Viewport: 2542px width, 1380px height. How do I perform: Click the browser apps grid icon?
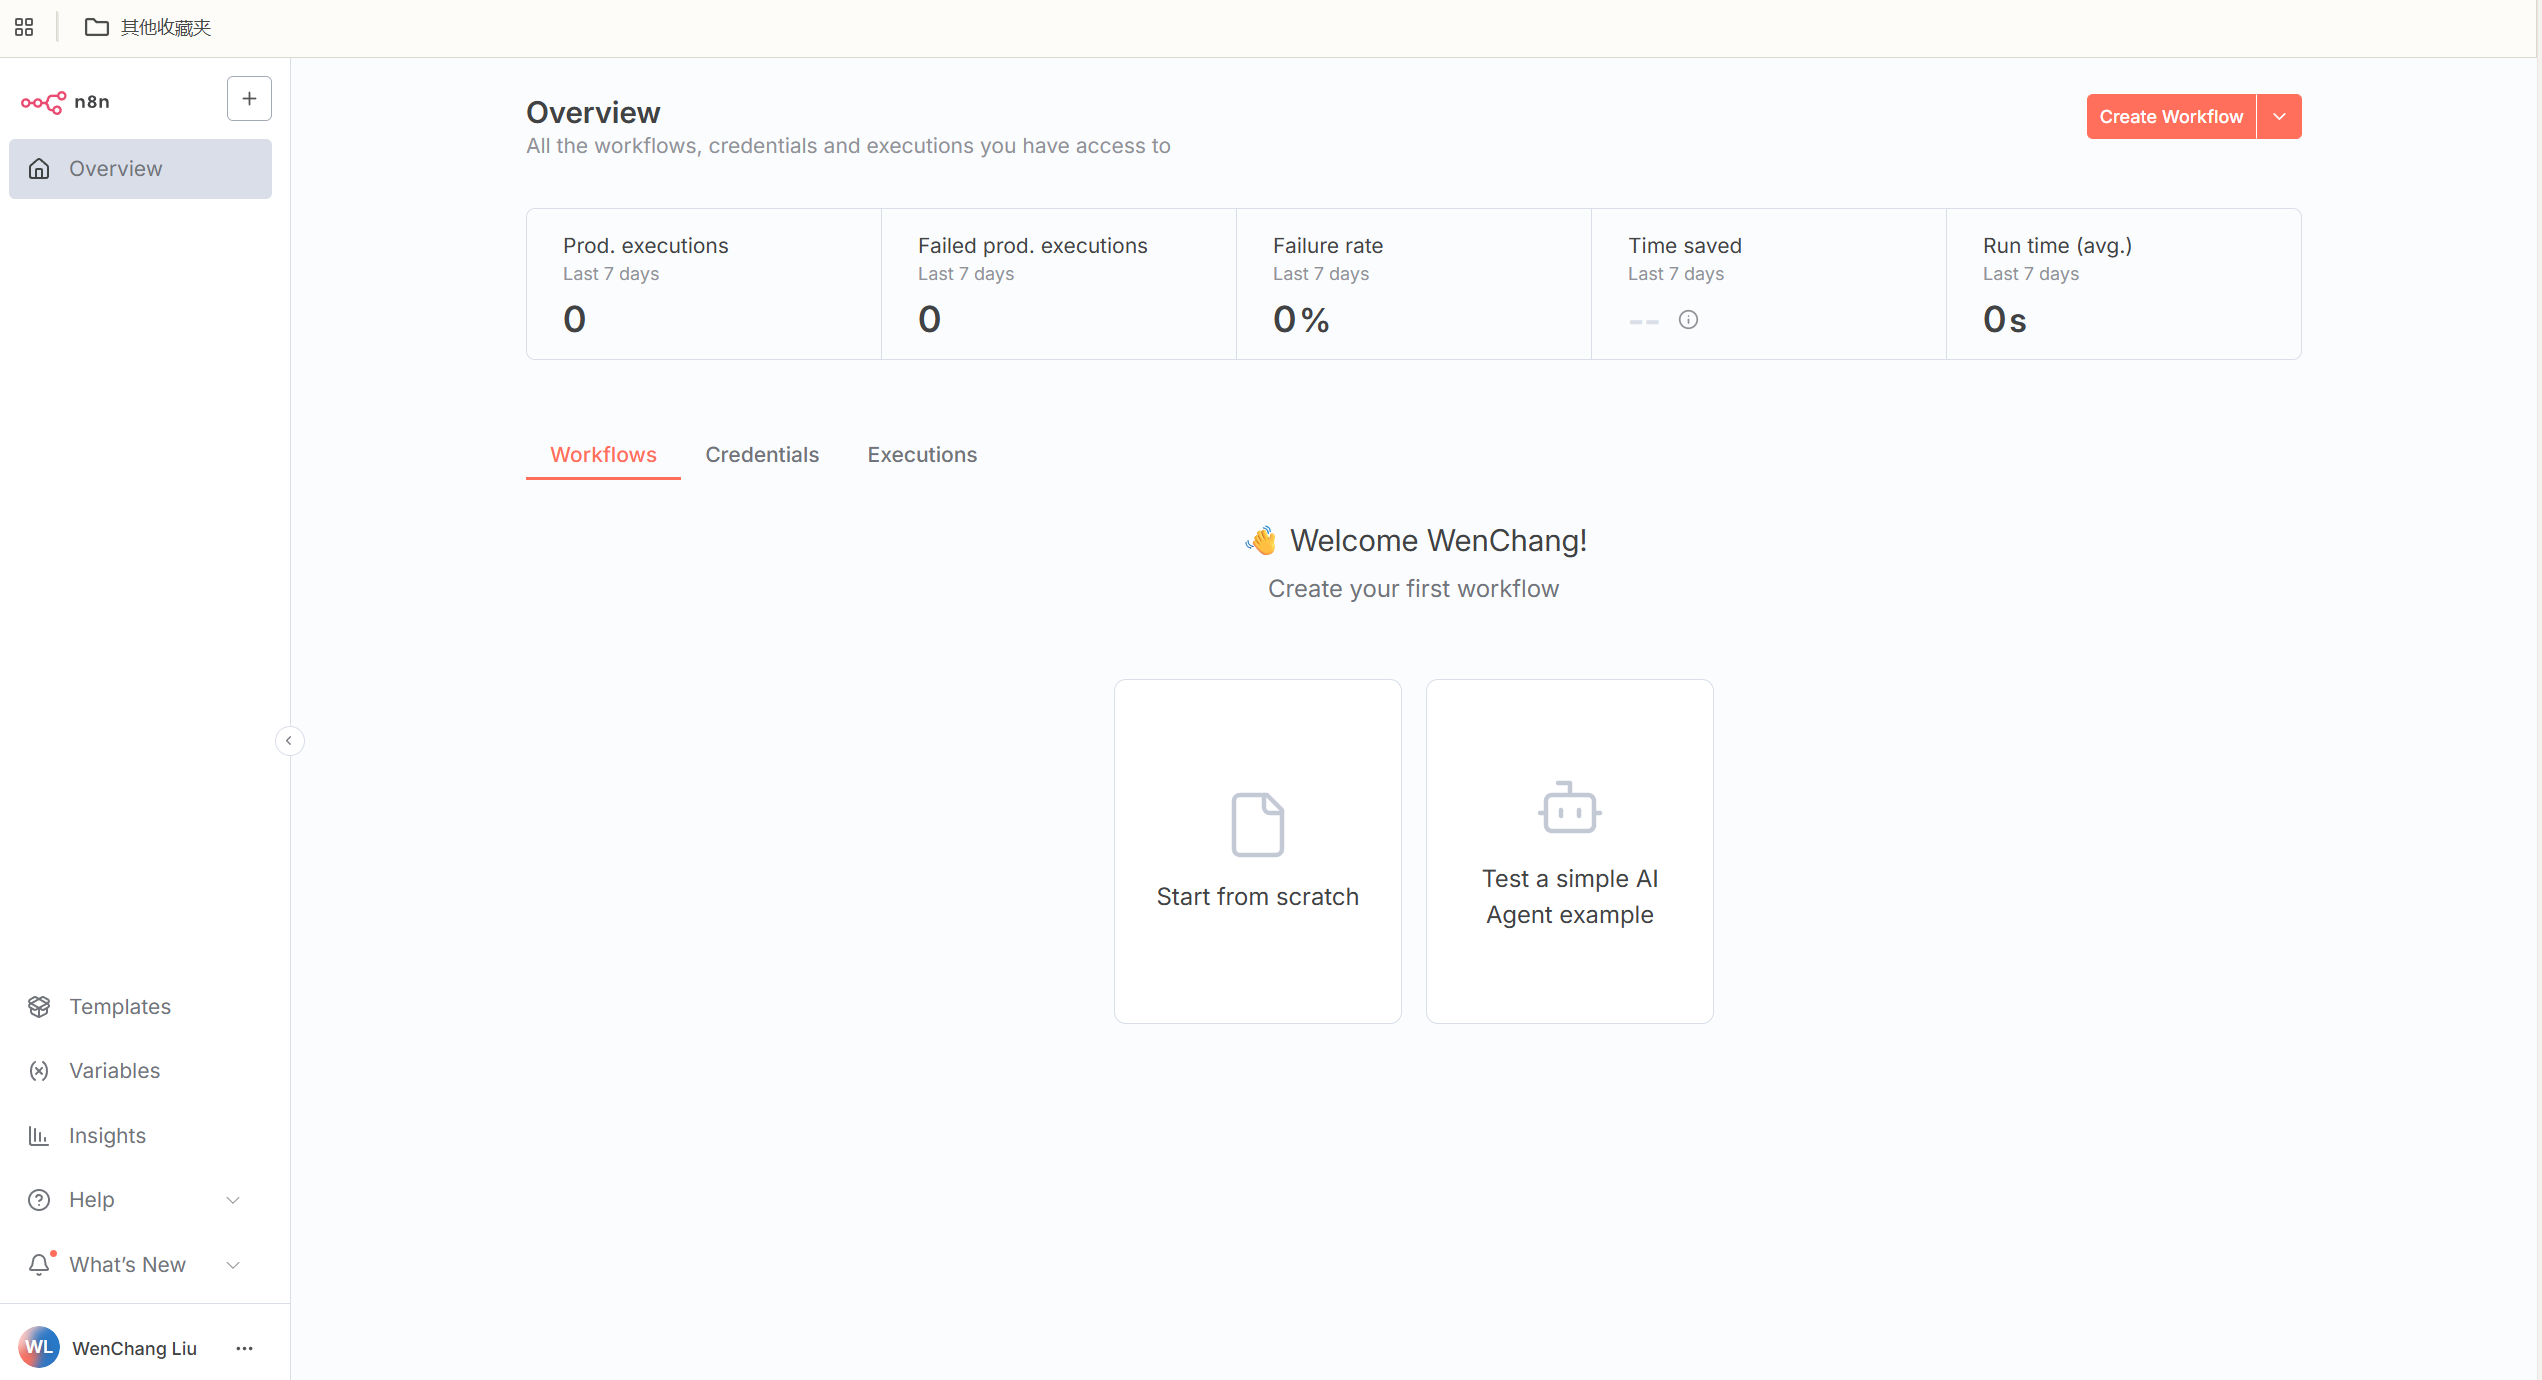(24, 27)
